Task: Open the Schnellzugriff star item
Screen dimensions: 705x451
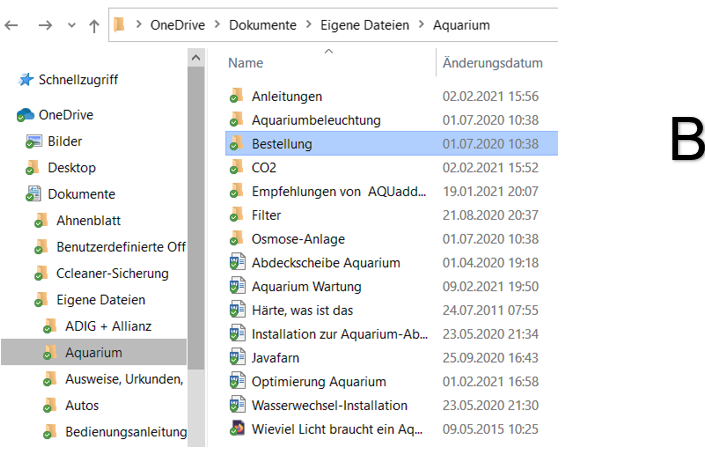Action: [x=26, y=80]
